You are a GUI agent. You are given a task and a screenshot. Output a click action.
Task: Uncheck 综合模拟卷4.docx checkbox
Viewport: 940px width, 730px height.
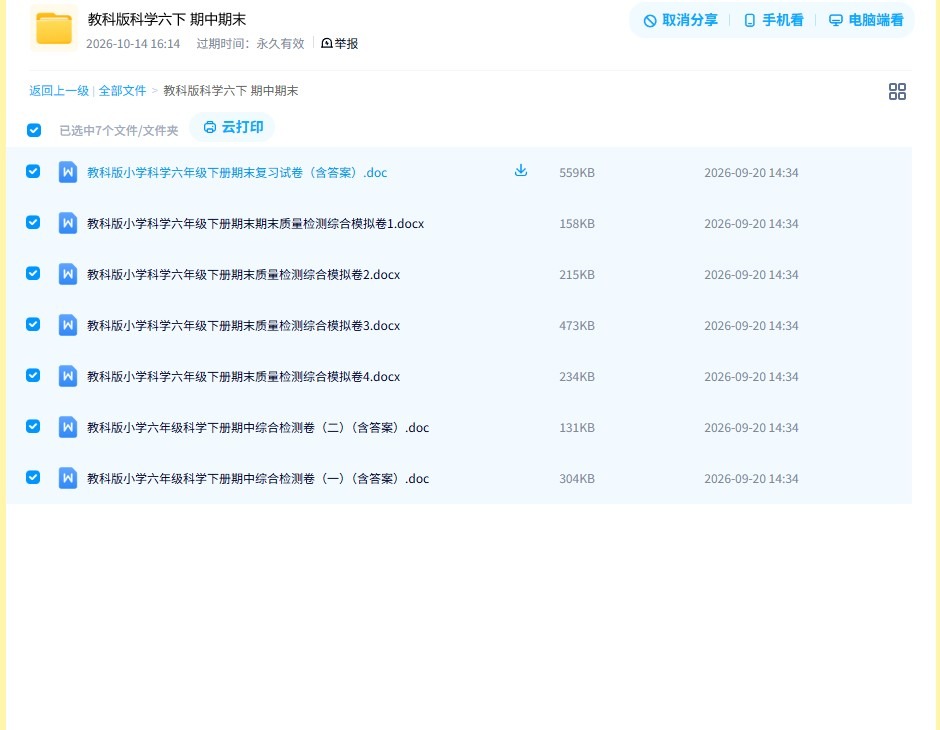click(33, 375)
